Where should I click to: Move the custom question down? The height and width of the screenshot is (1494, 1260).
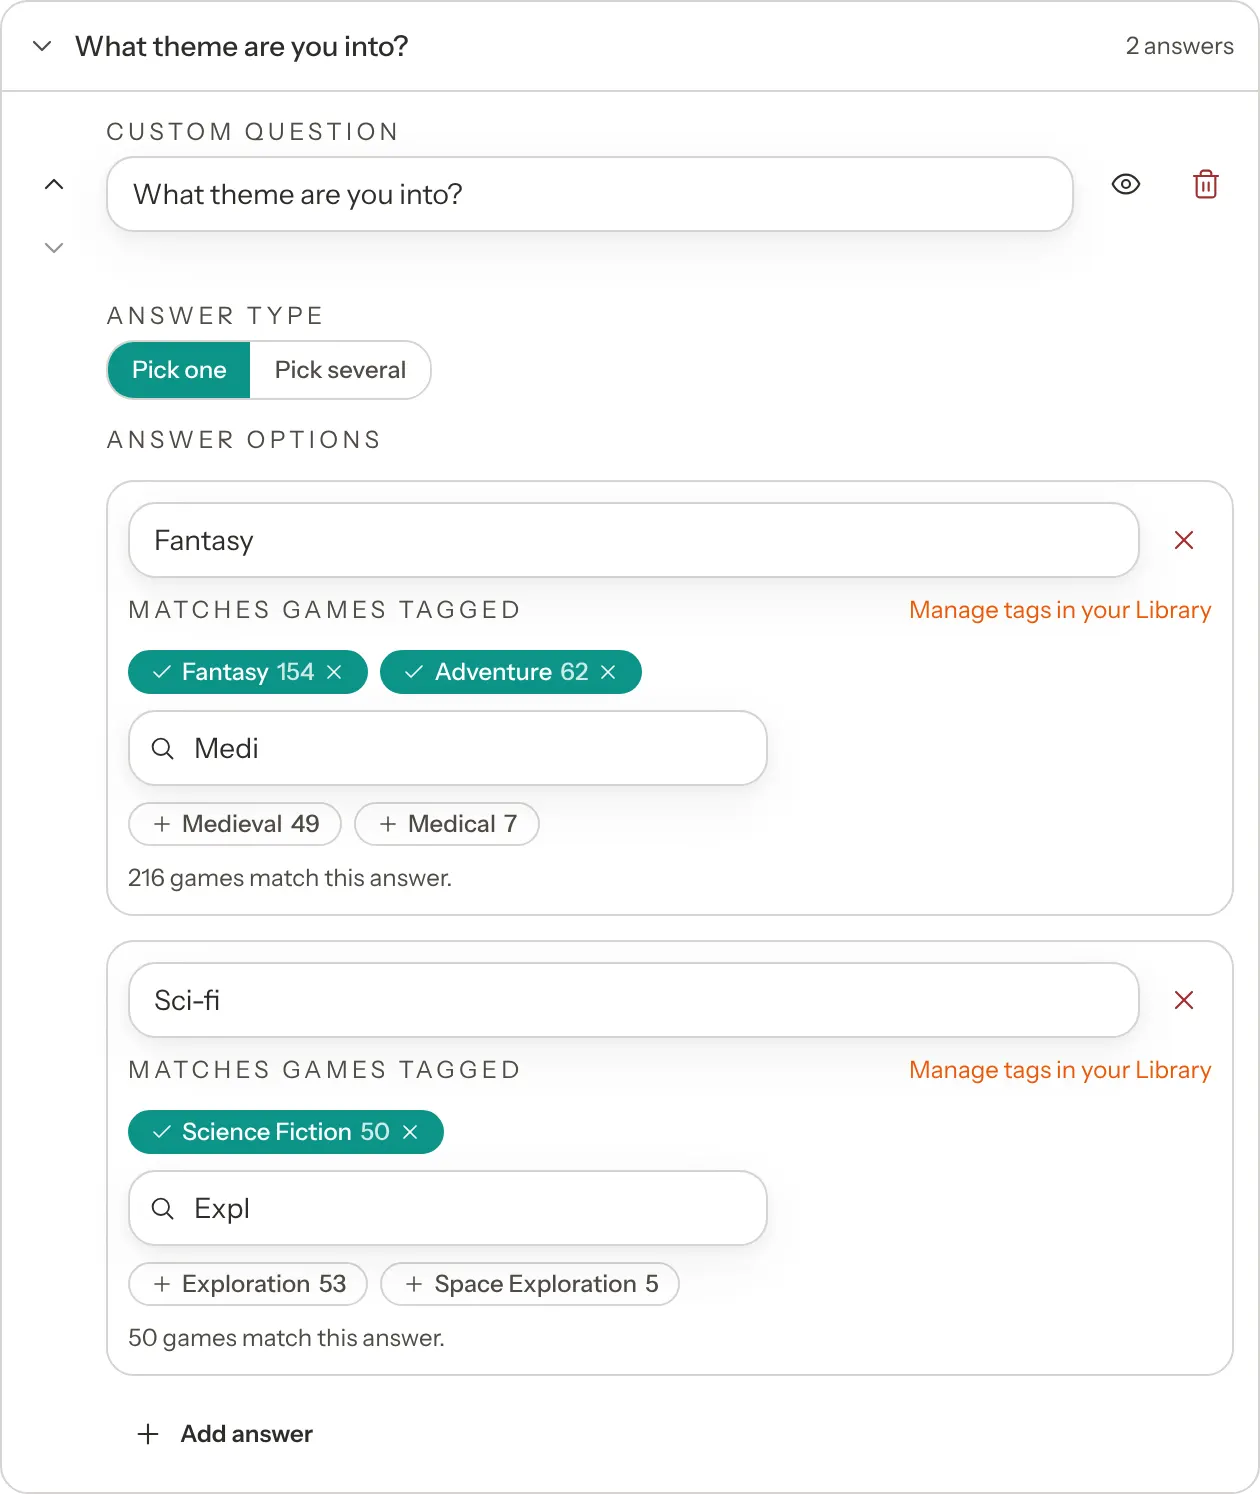tap(54, 248)
